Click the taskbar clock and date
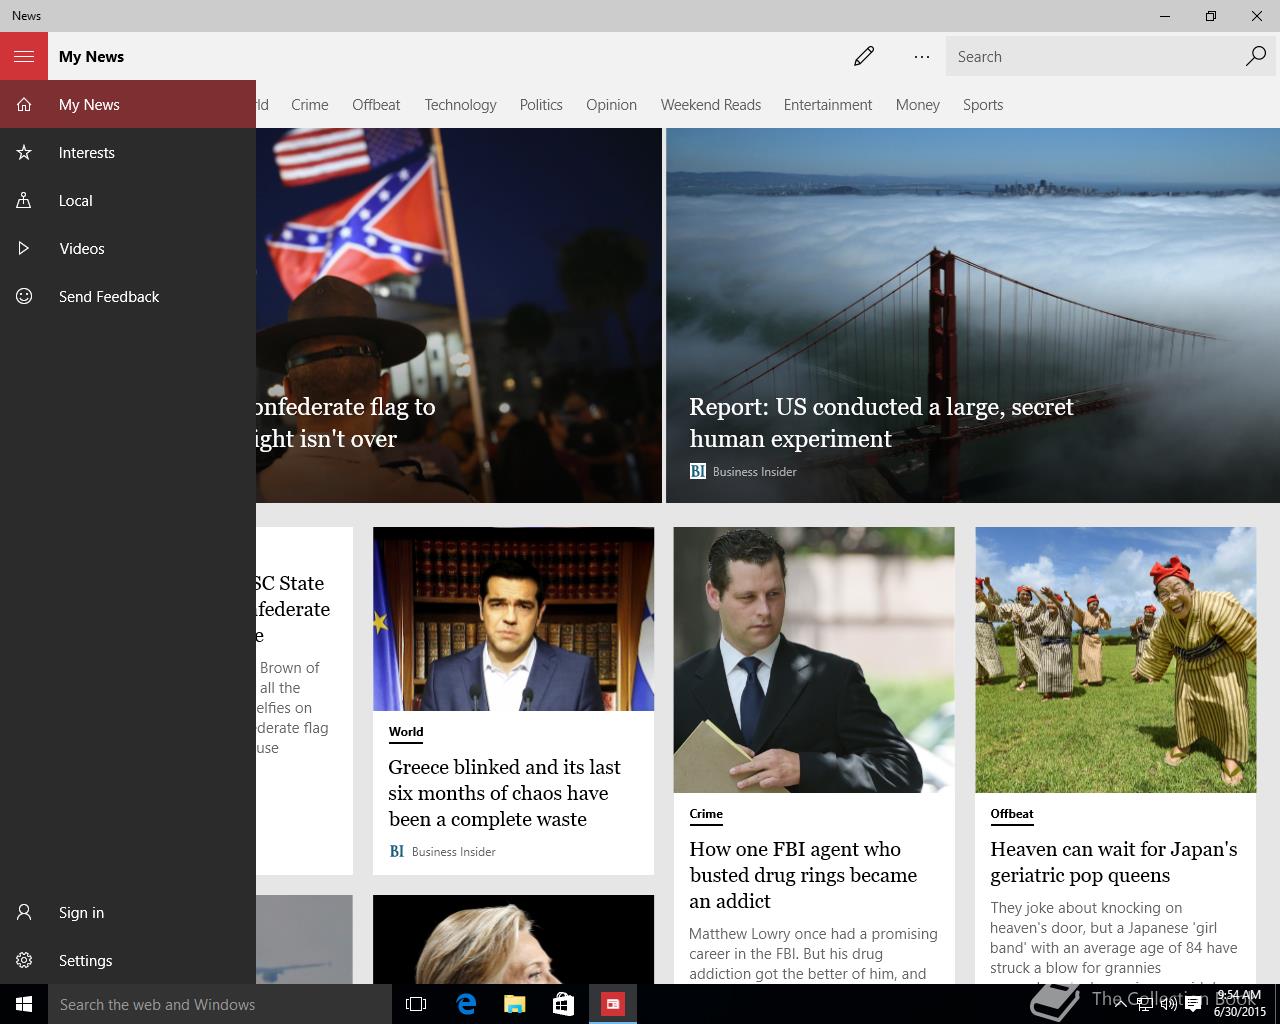This screenshot has height=1024, width=1280. click(x=1240, y=1004)
